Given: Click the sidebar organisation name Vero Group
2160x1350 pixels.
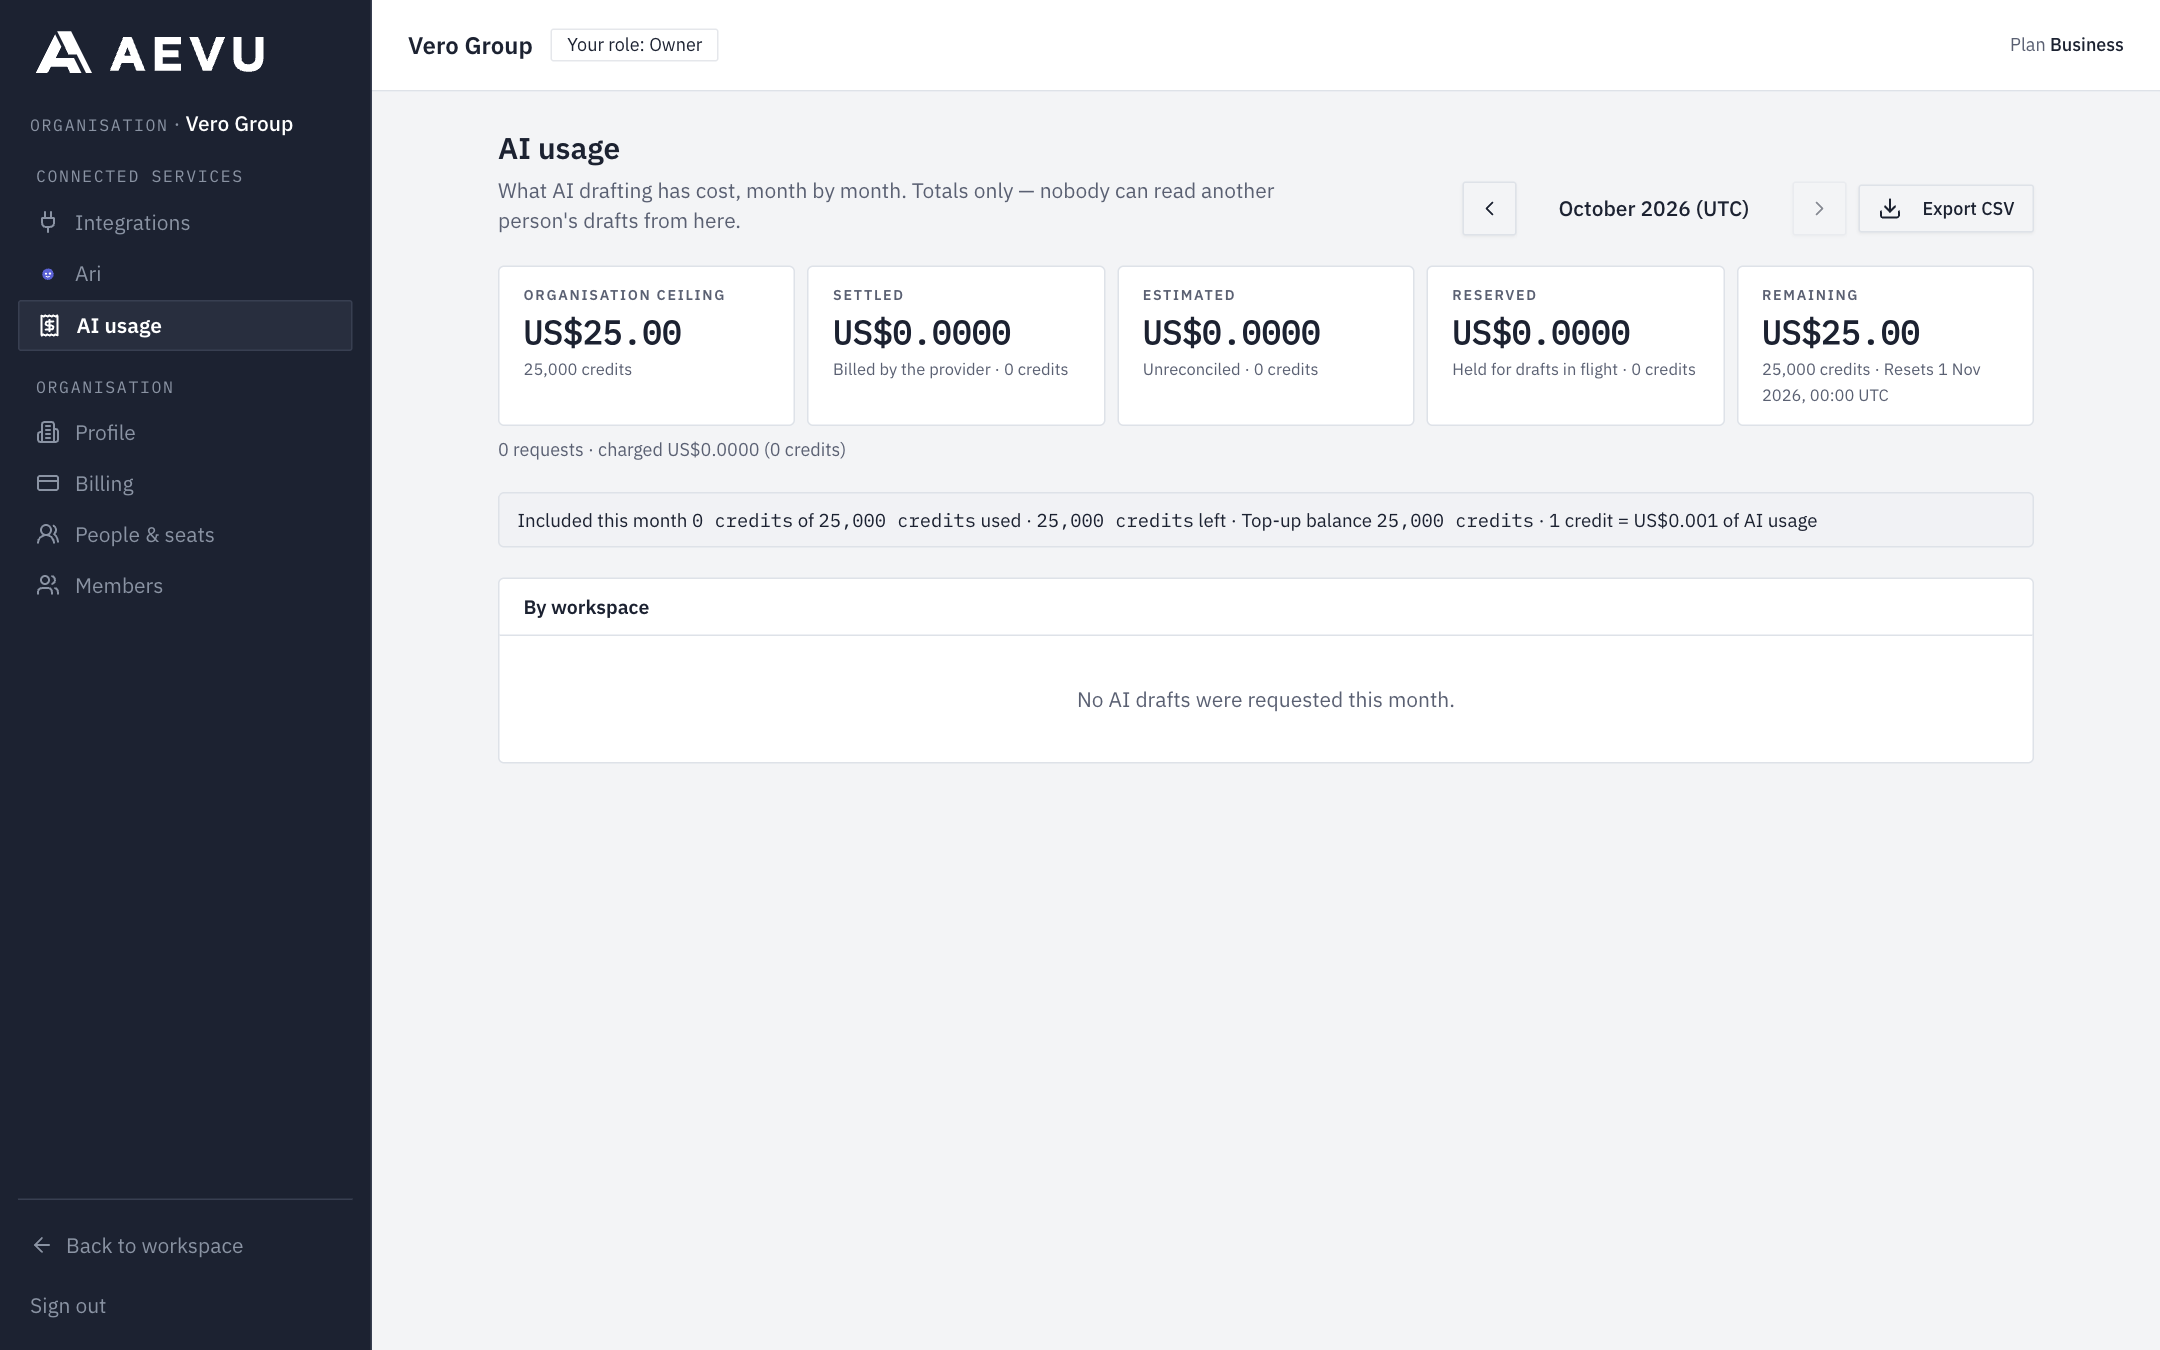Looking at the screenshot, I should point(239,124).
